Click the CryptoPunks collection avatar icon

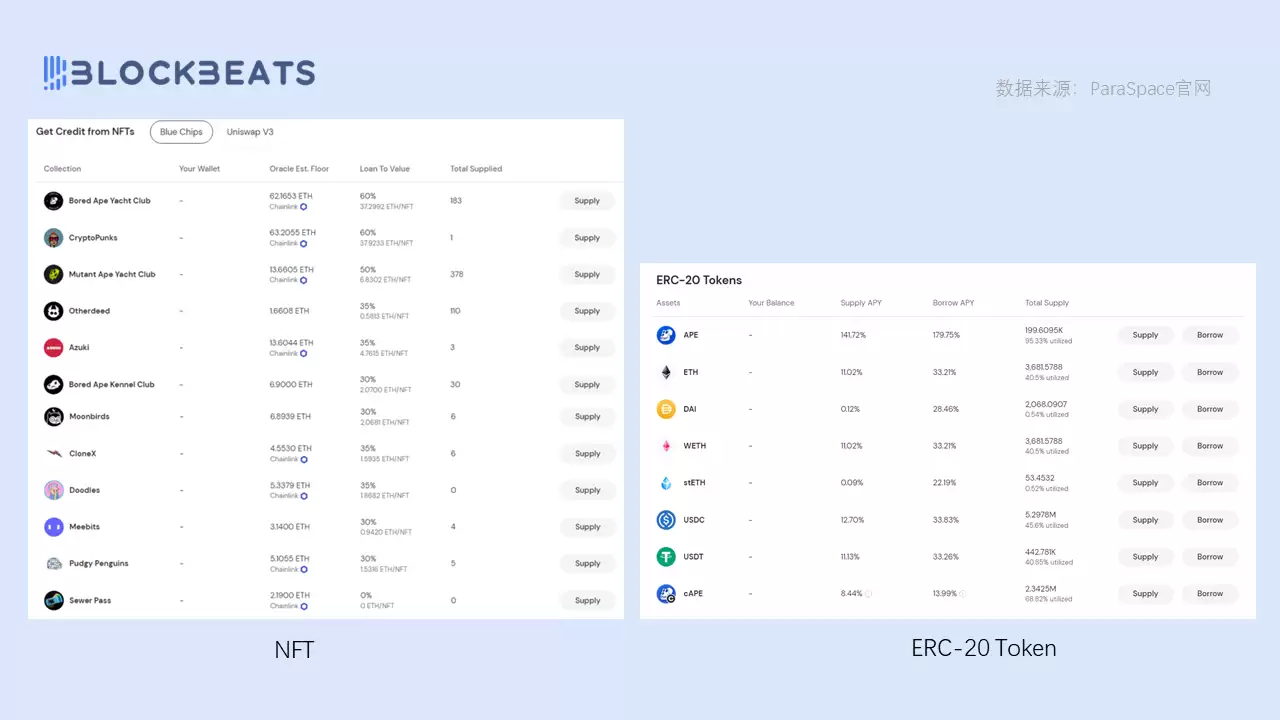(x=53, y=238)
